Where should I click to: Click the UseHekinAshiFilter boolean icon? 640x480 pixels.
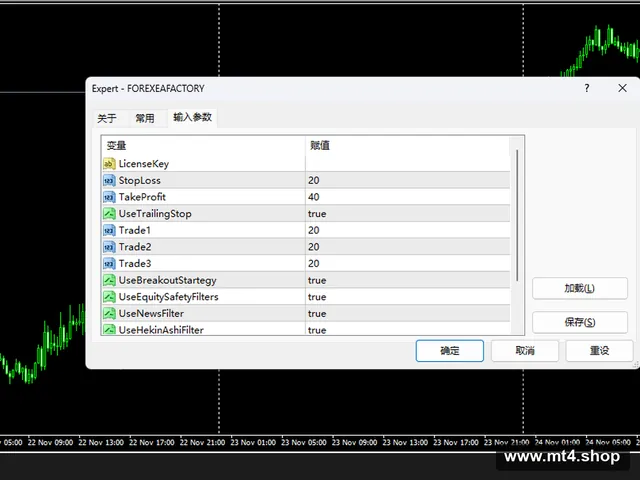click(x=109, y=329)
